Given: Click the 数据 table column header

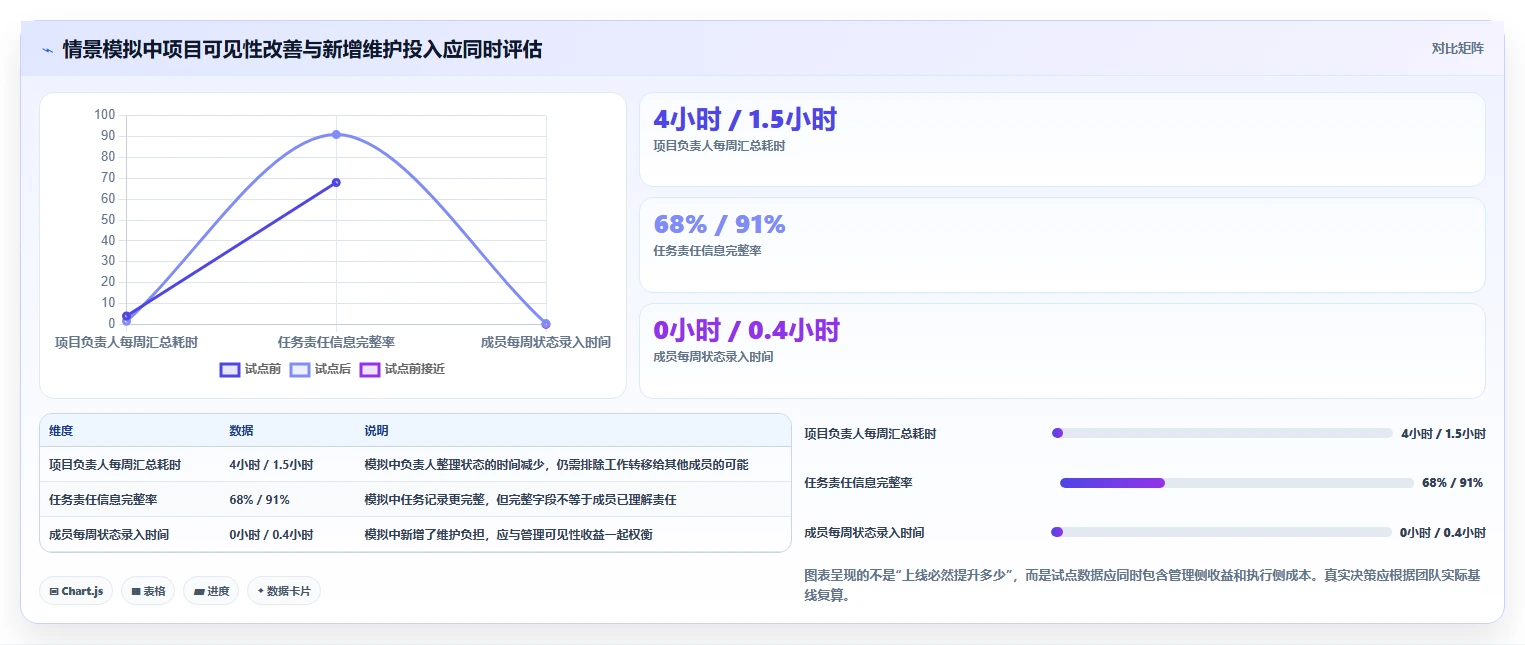Looking at the screenshot, I should (241, 431).
